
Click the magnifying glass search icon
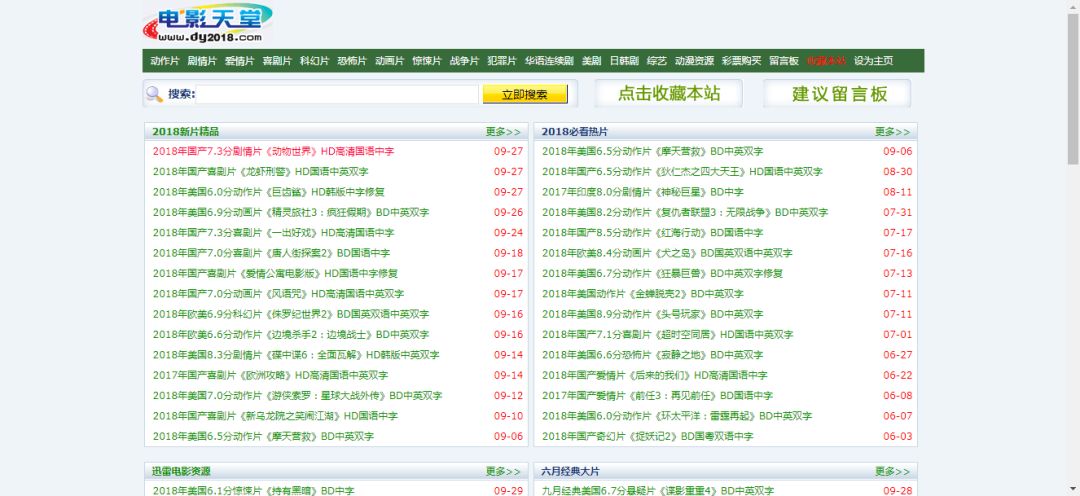point(154,94)
